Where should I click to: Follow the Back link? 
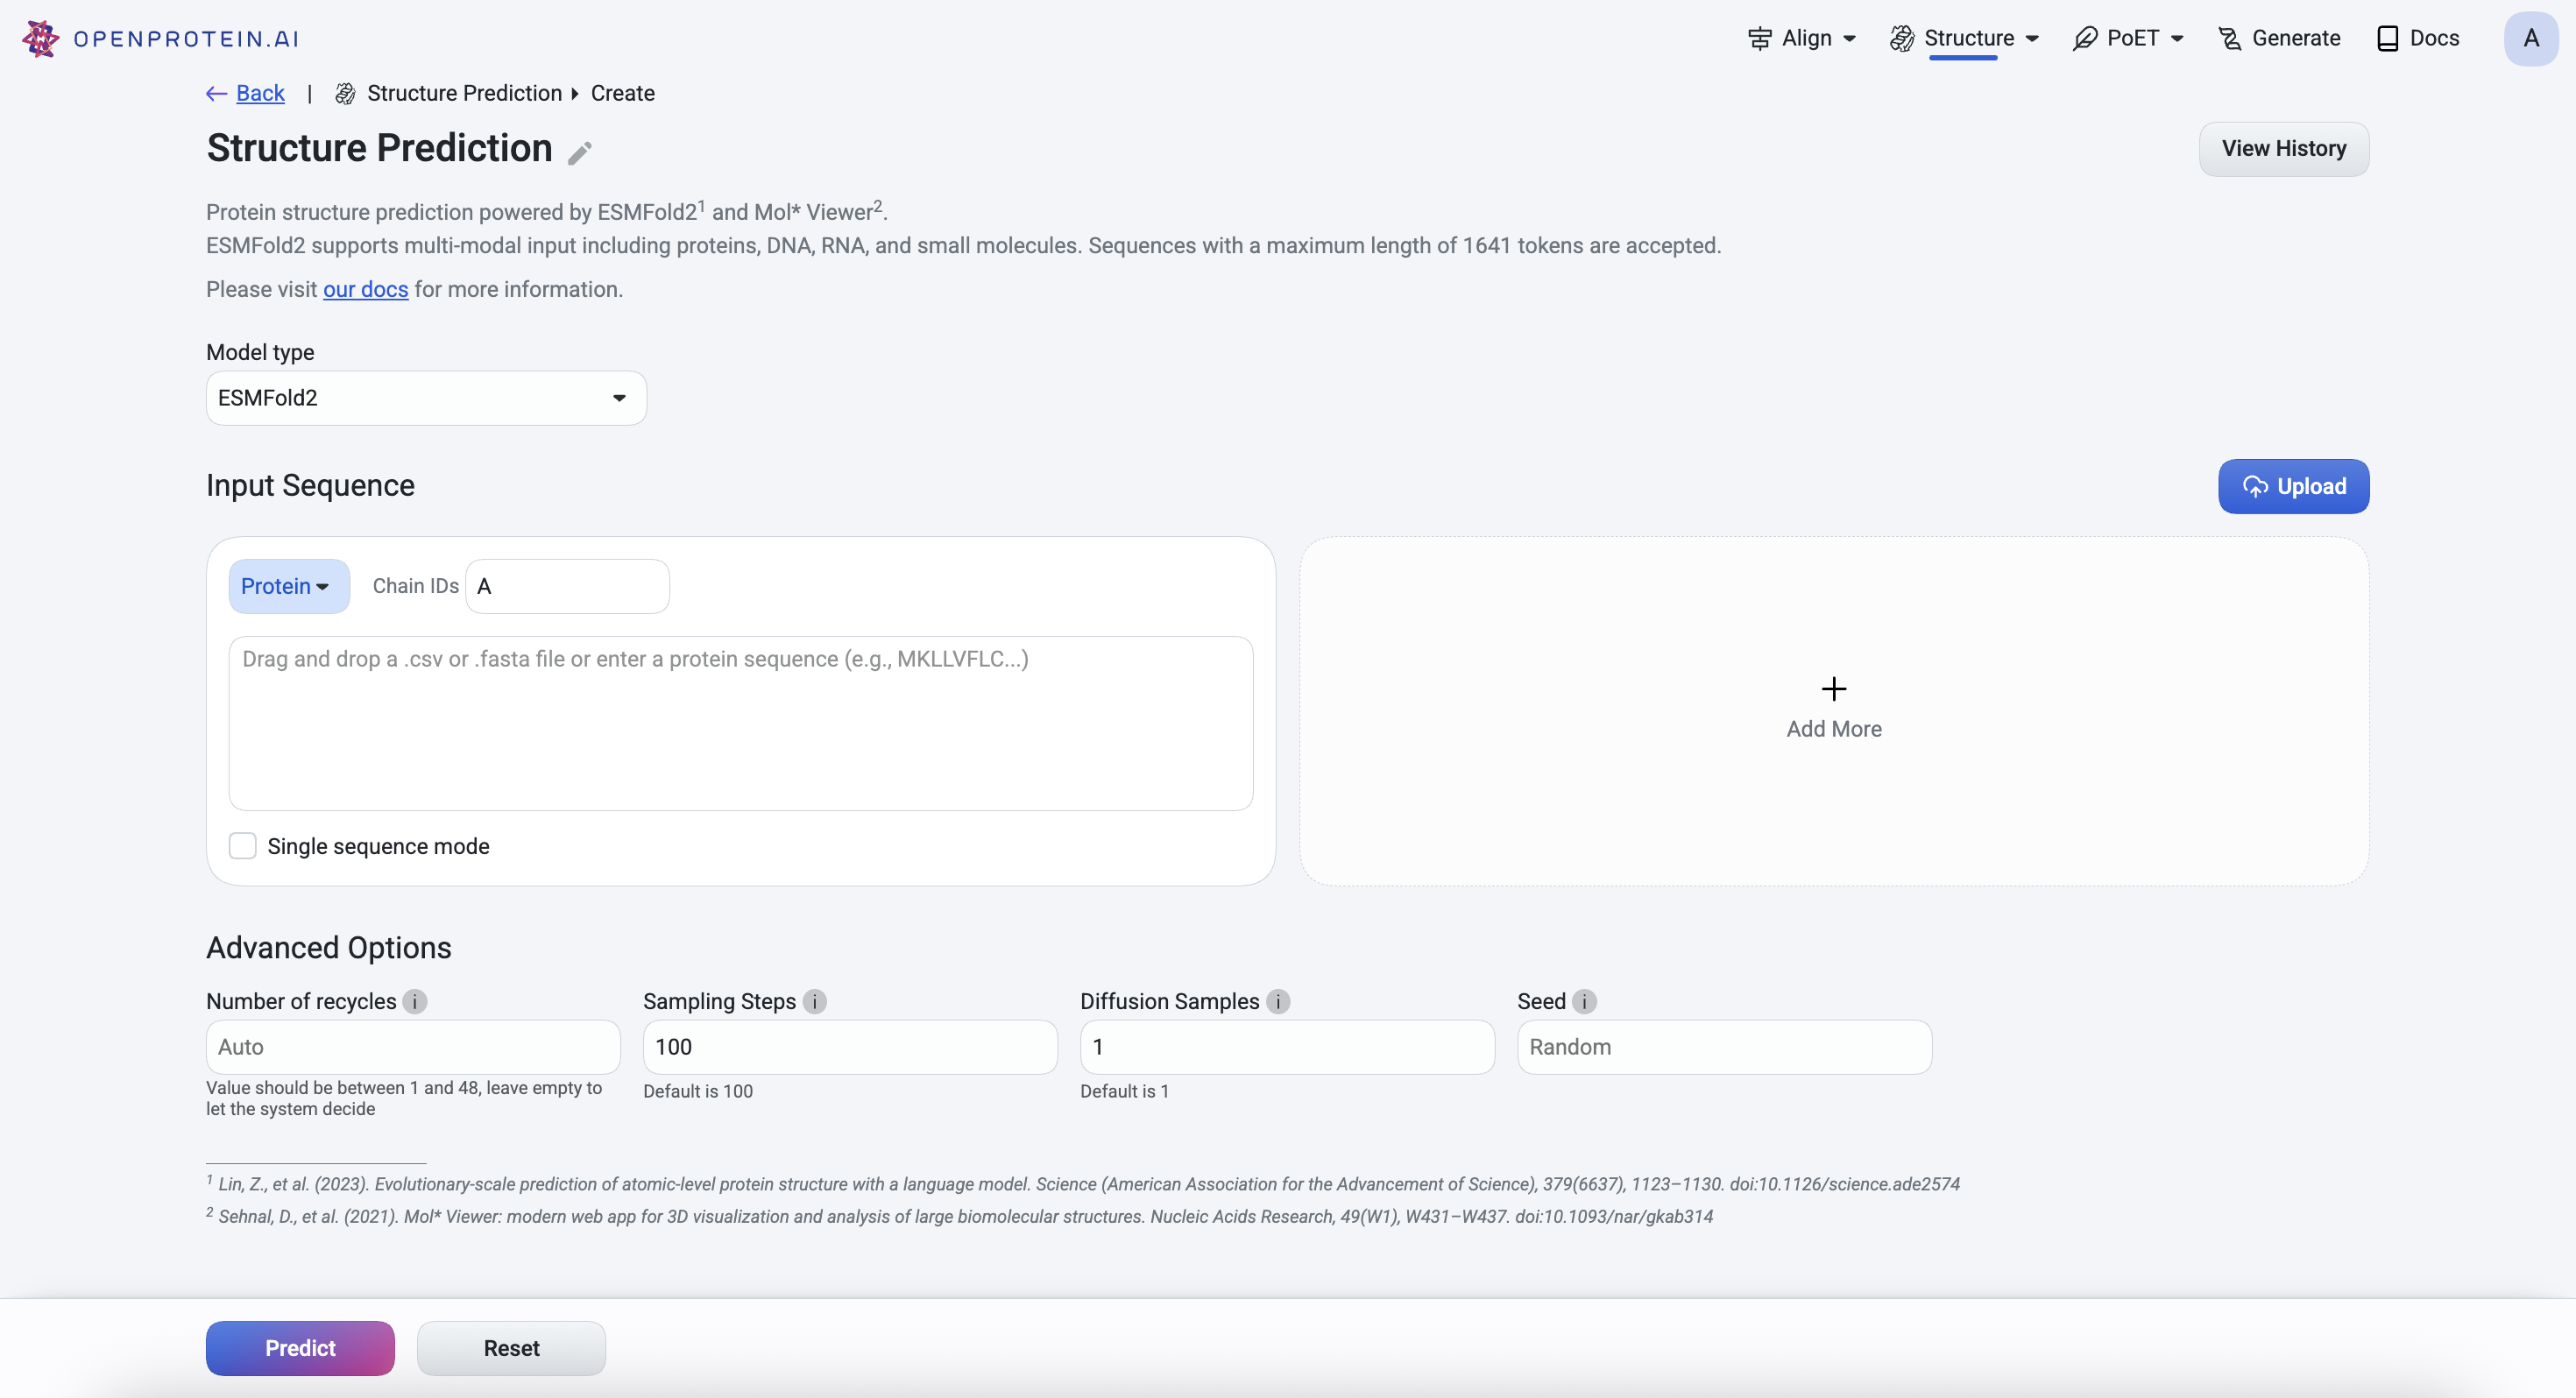(x=260, y=94)
